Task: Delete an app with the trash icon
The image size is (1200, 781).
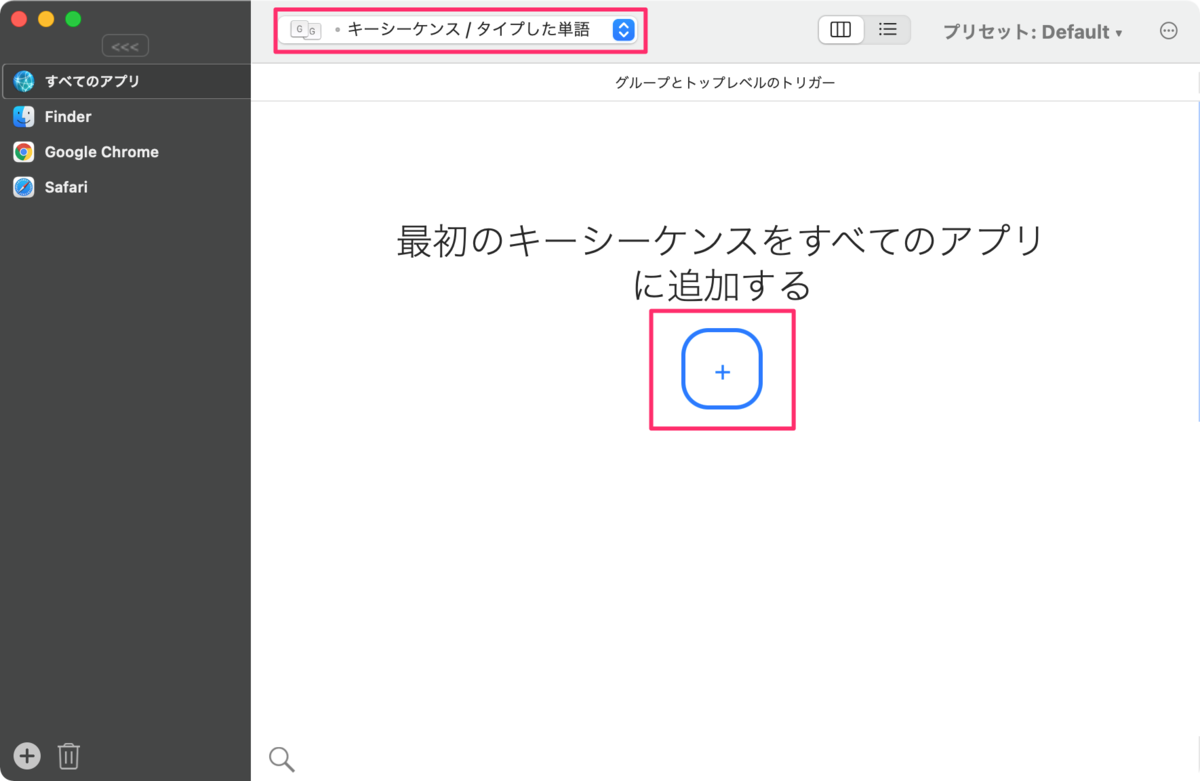Action: (x=68, y=756)
